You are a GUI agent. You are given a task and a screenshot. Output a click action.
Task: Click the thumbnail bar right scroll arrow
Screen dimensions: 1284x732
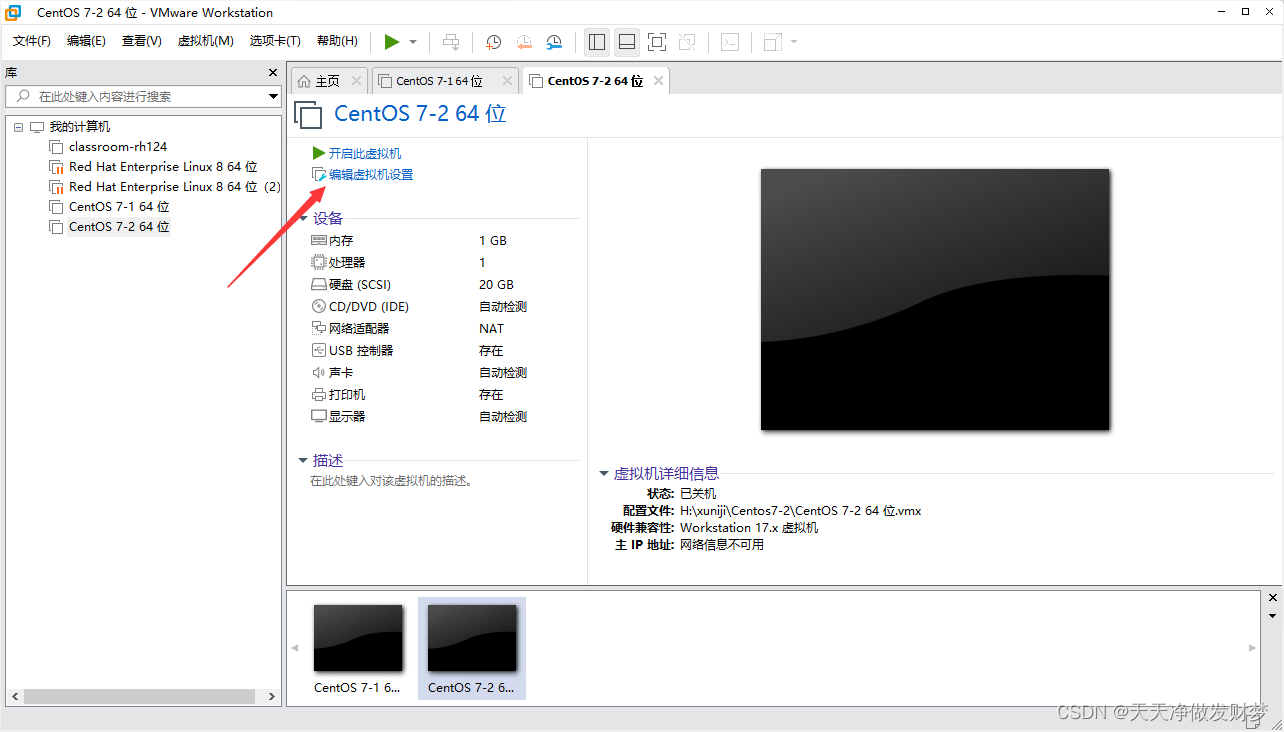tap(1253, 648)
